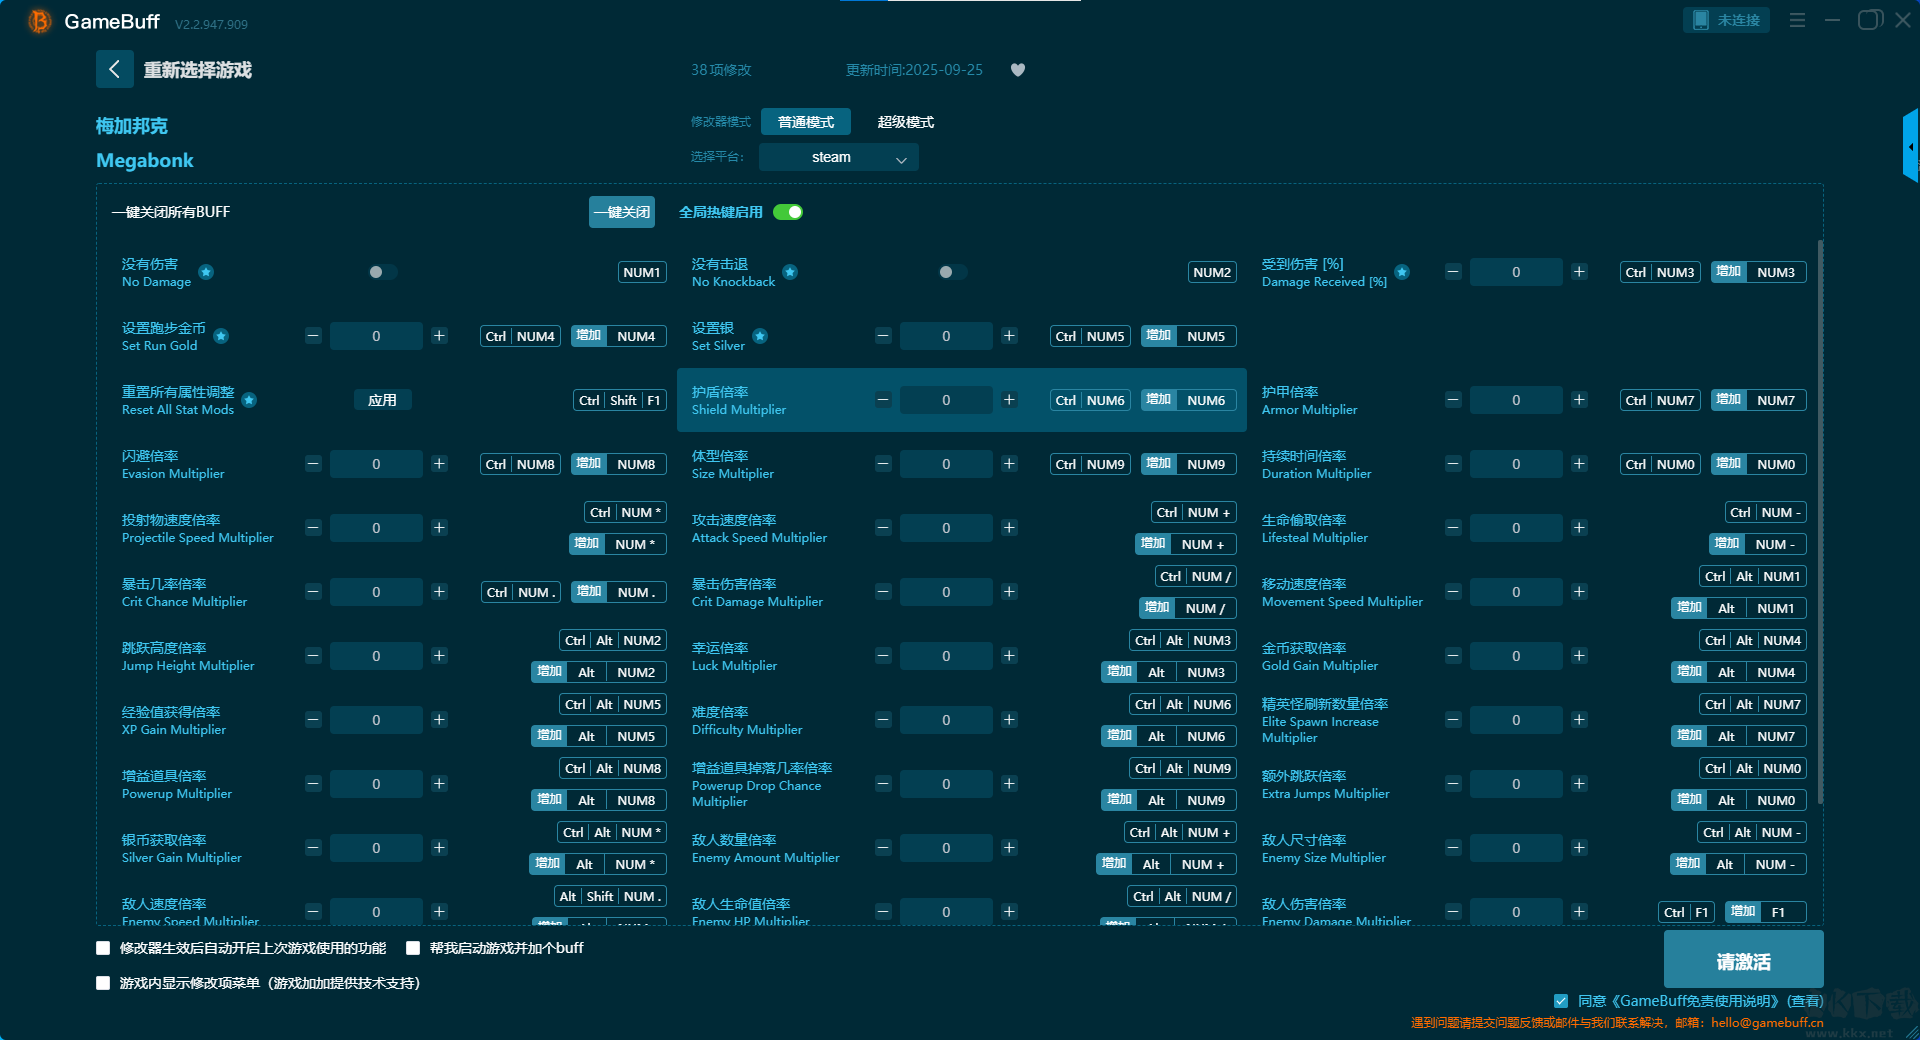The image size is (1920, 1040).
Task: Increase the Evasion Multiplier value
Action: tap(439, 464)
